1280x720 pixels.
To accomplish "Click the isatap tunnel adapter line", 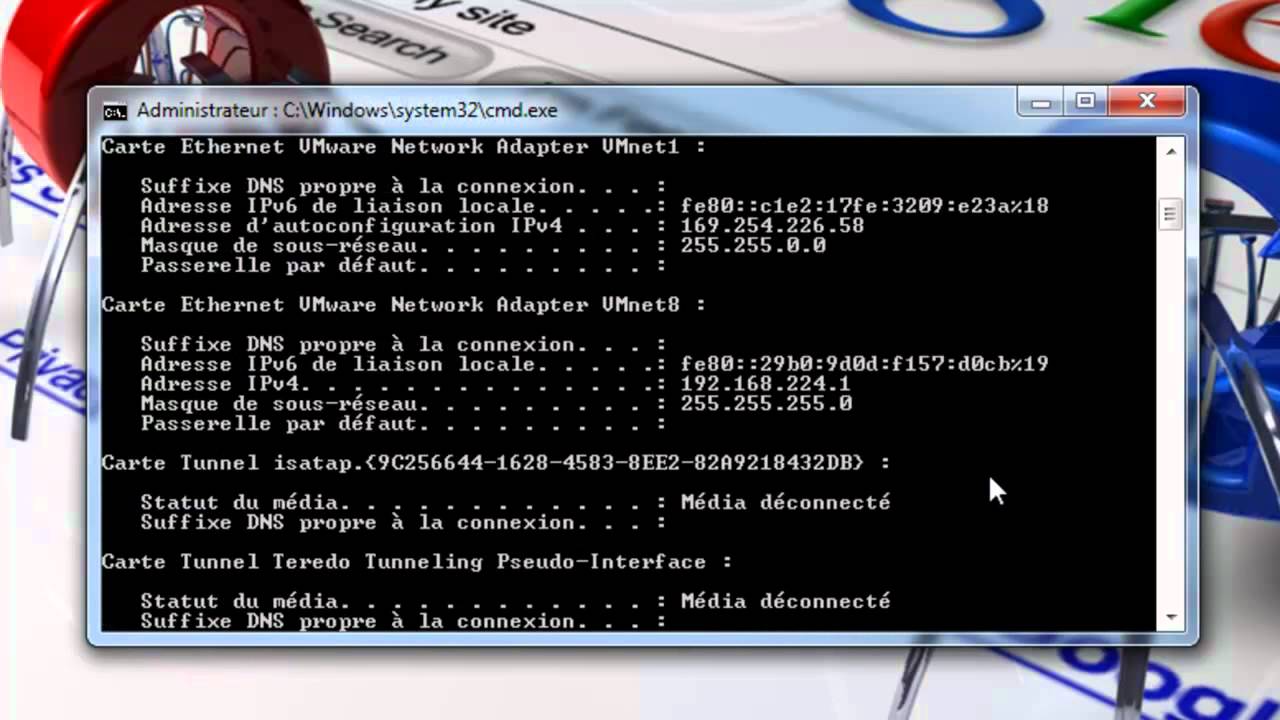I will pos(496,463).
